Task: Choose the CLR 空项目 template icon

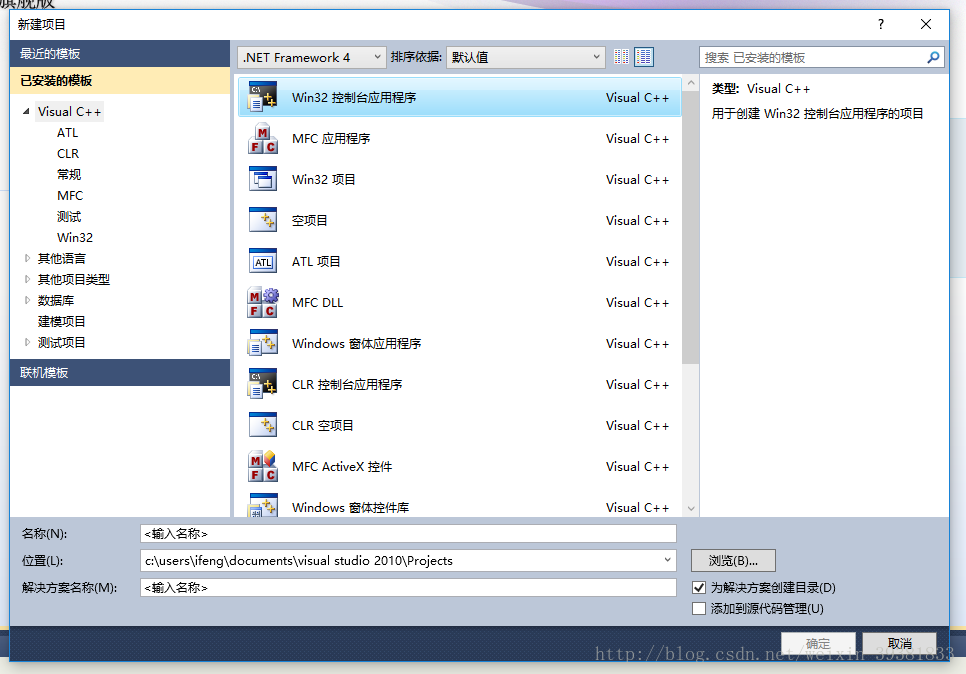Action: (x=262, y=425)
